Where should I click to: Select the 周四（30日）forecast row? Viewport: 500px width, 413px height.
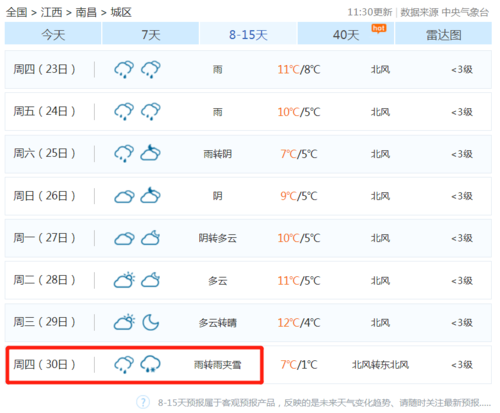coord(248,365)
